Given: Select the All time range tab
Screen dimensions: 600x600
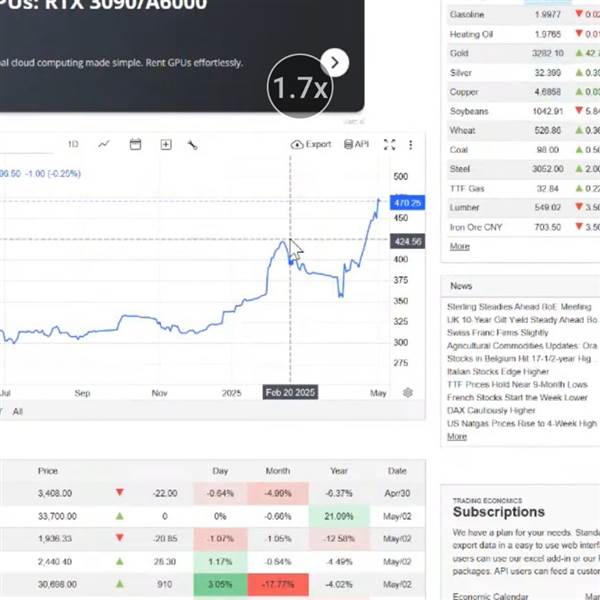Looking at the screenshot, I should coord(18,411).
